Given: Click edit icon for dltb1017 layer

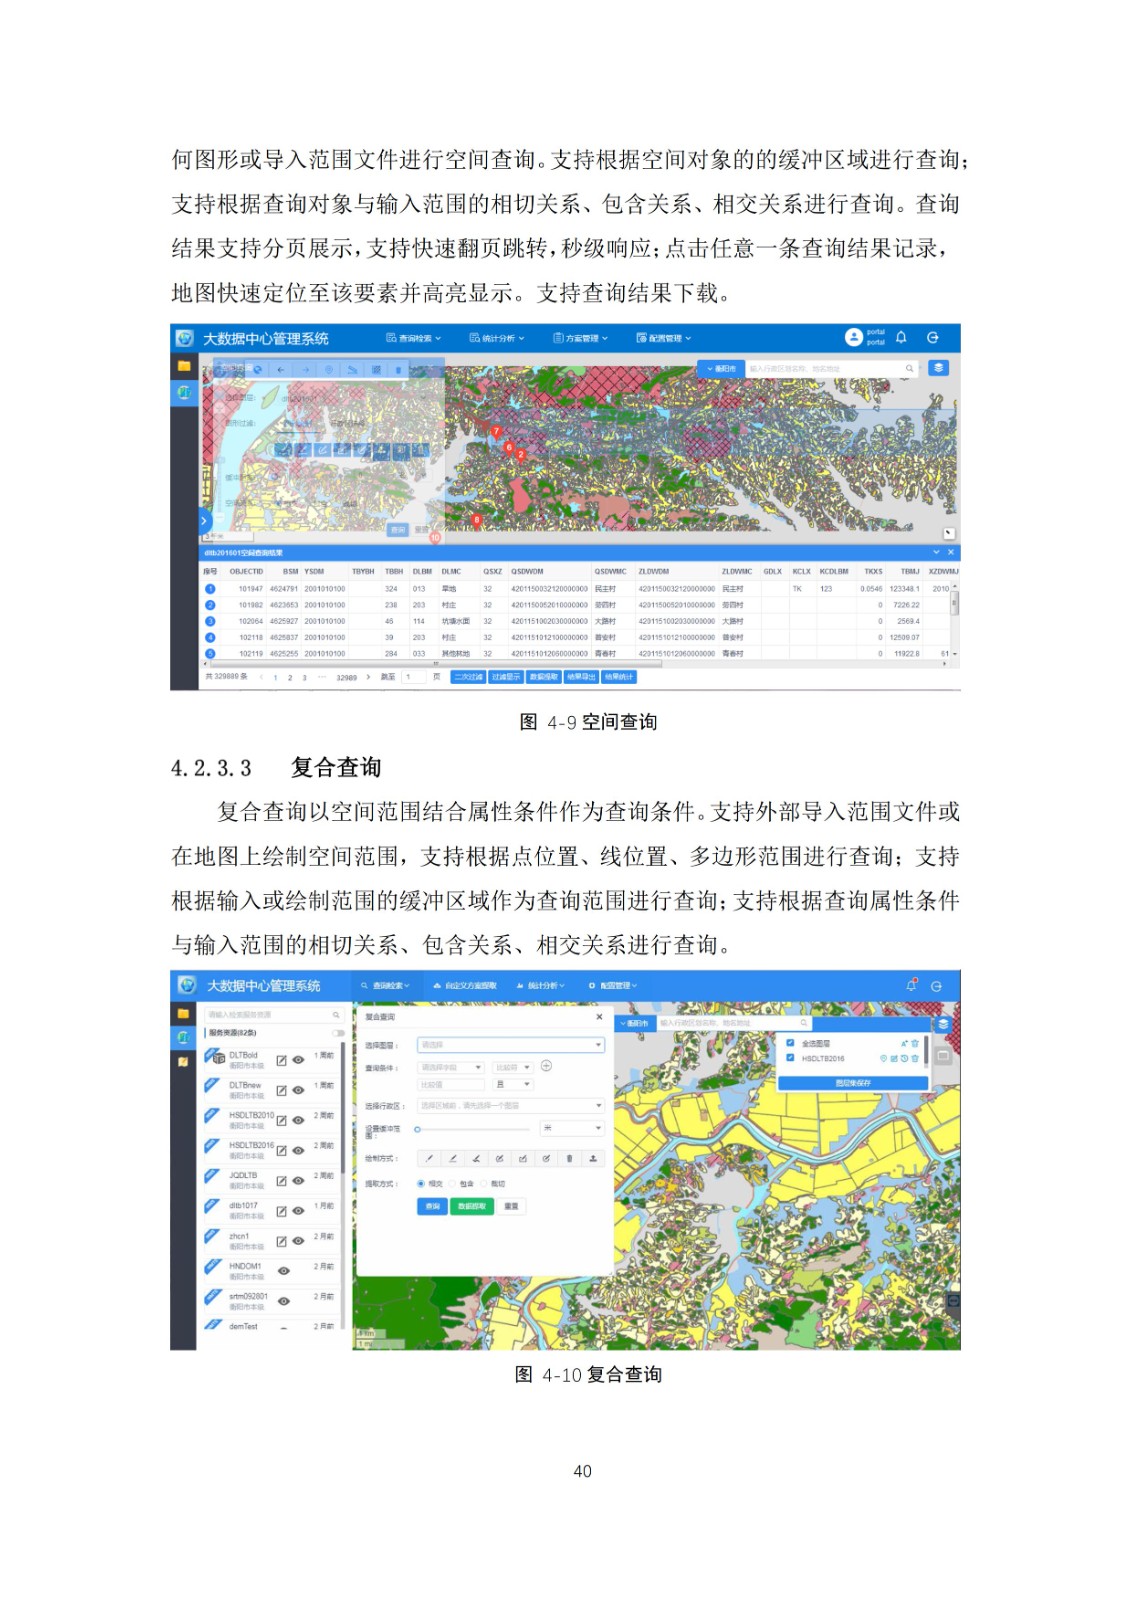Looking at the screenshot, I should pos(281,1211).
